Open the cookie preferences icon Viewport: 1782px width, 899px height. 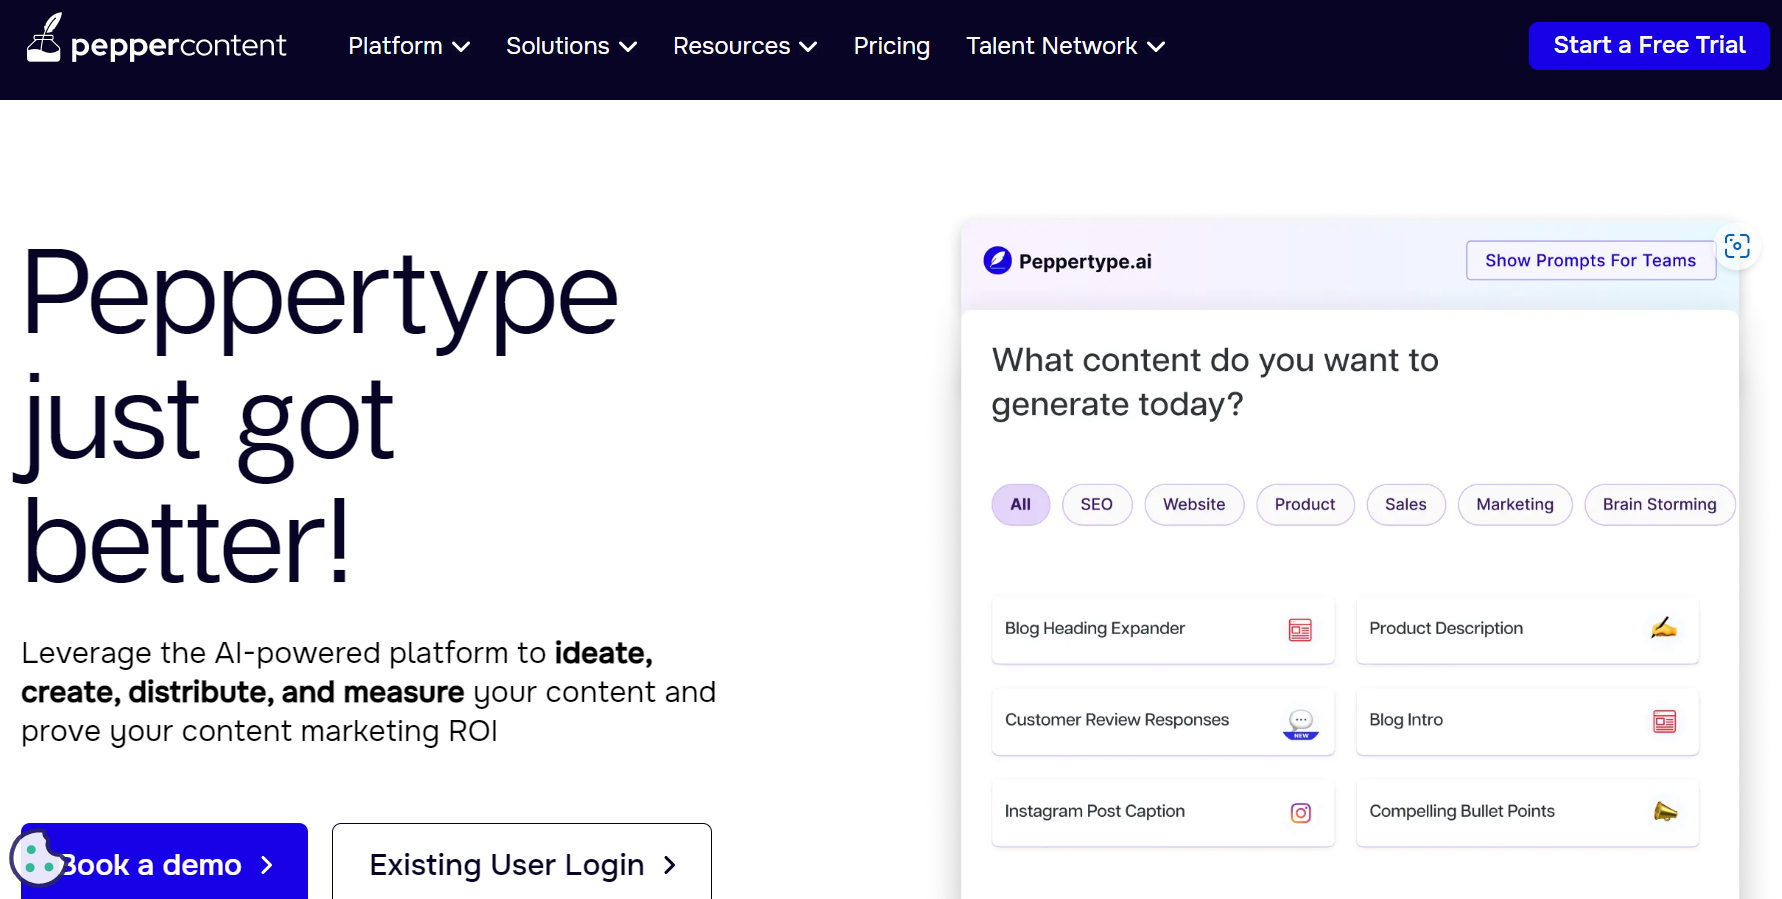click(38, 858)
